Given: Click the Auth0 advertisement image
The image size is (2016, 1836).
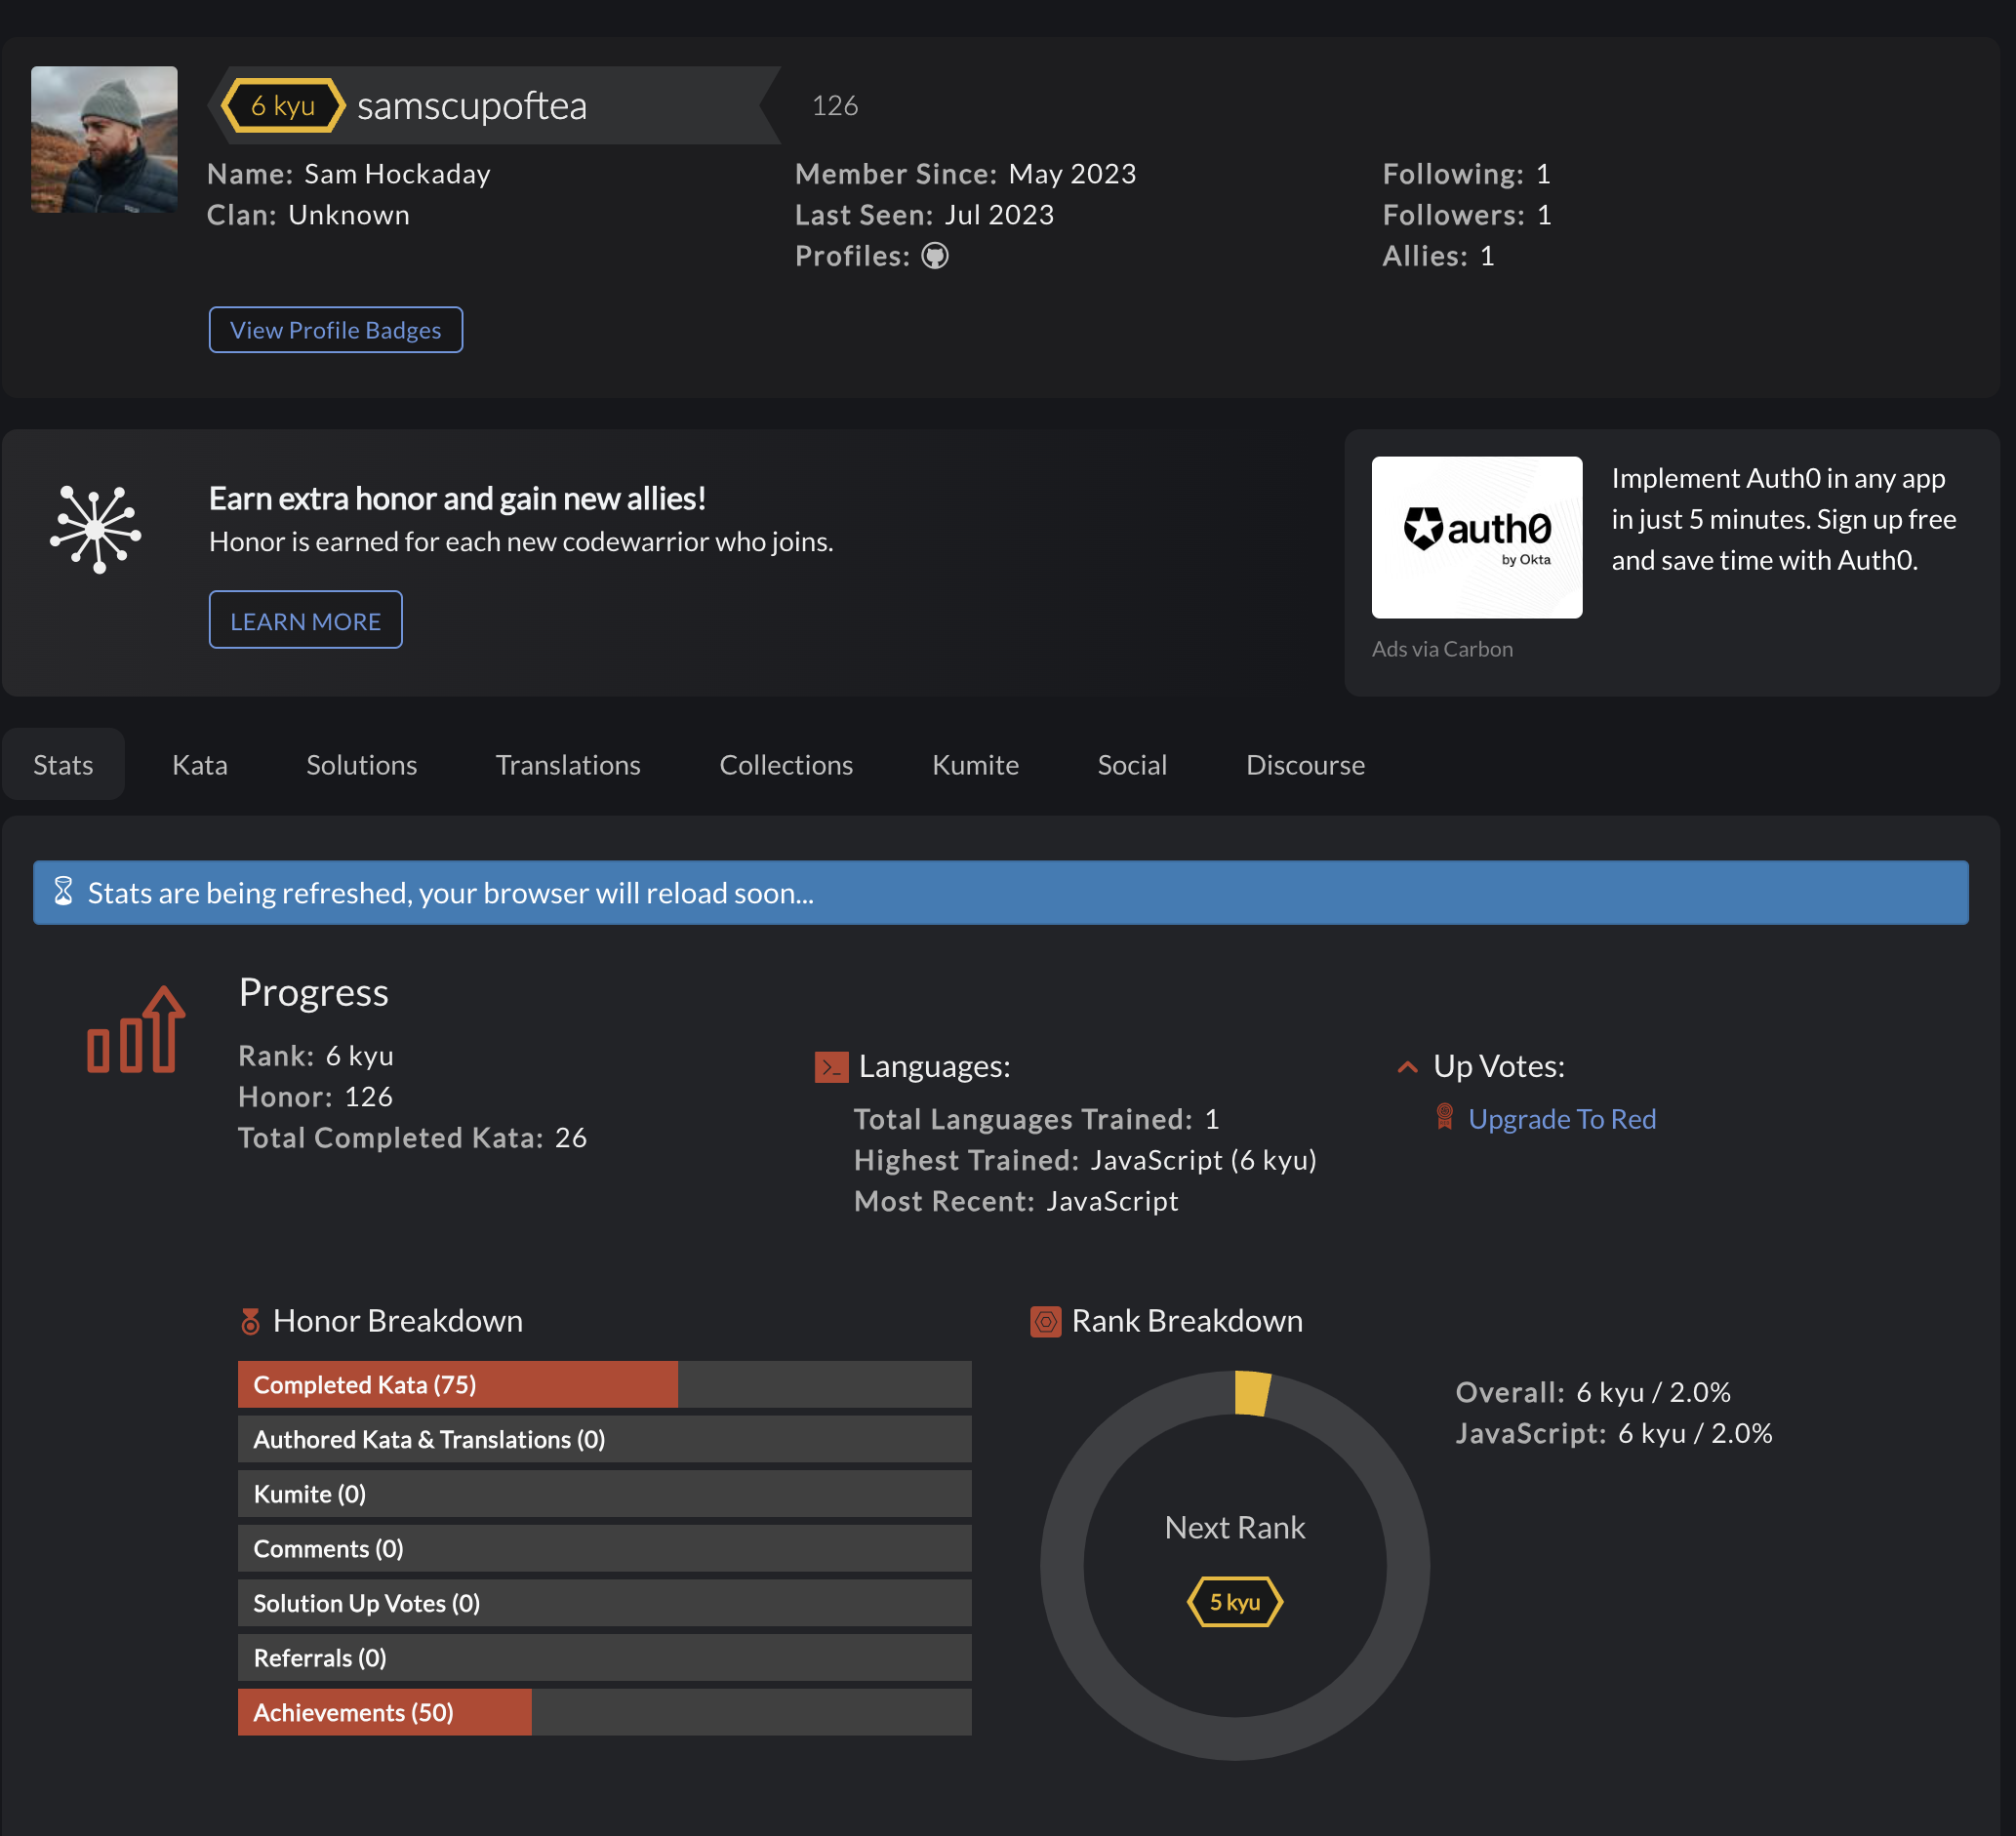Looking at the screenshot, I should click(x=1476, y=538).
